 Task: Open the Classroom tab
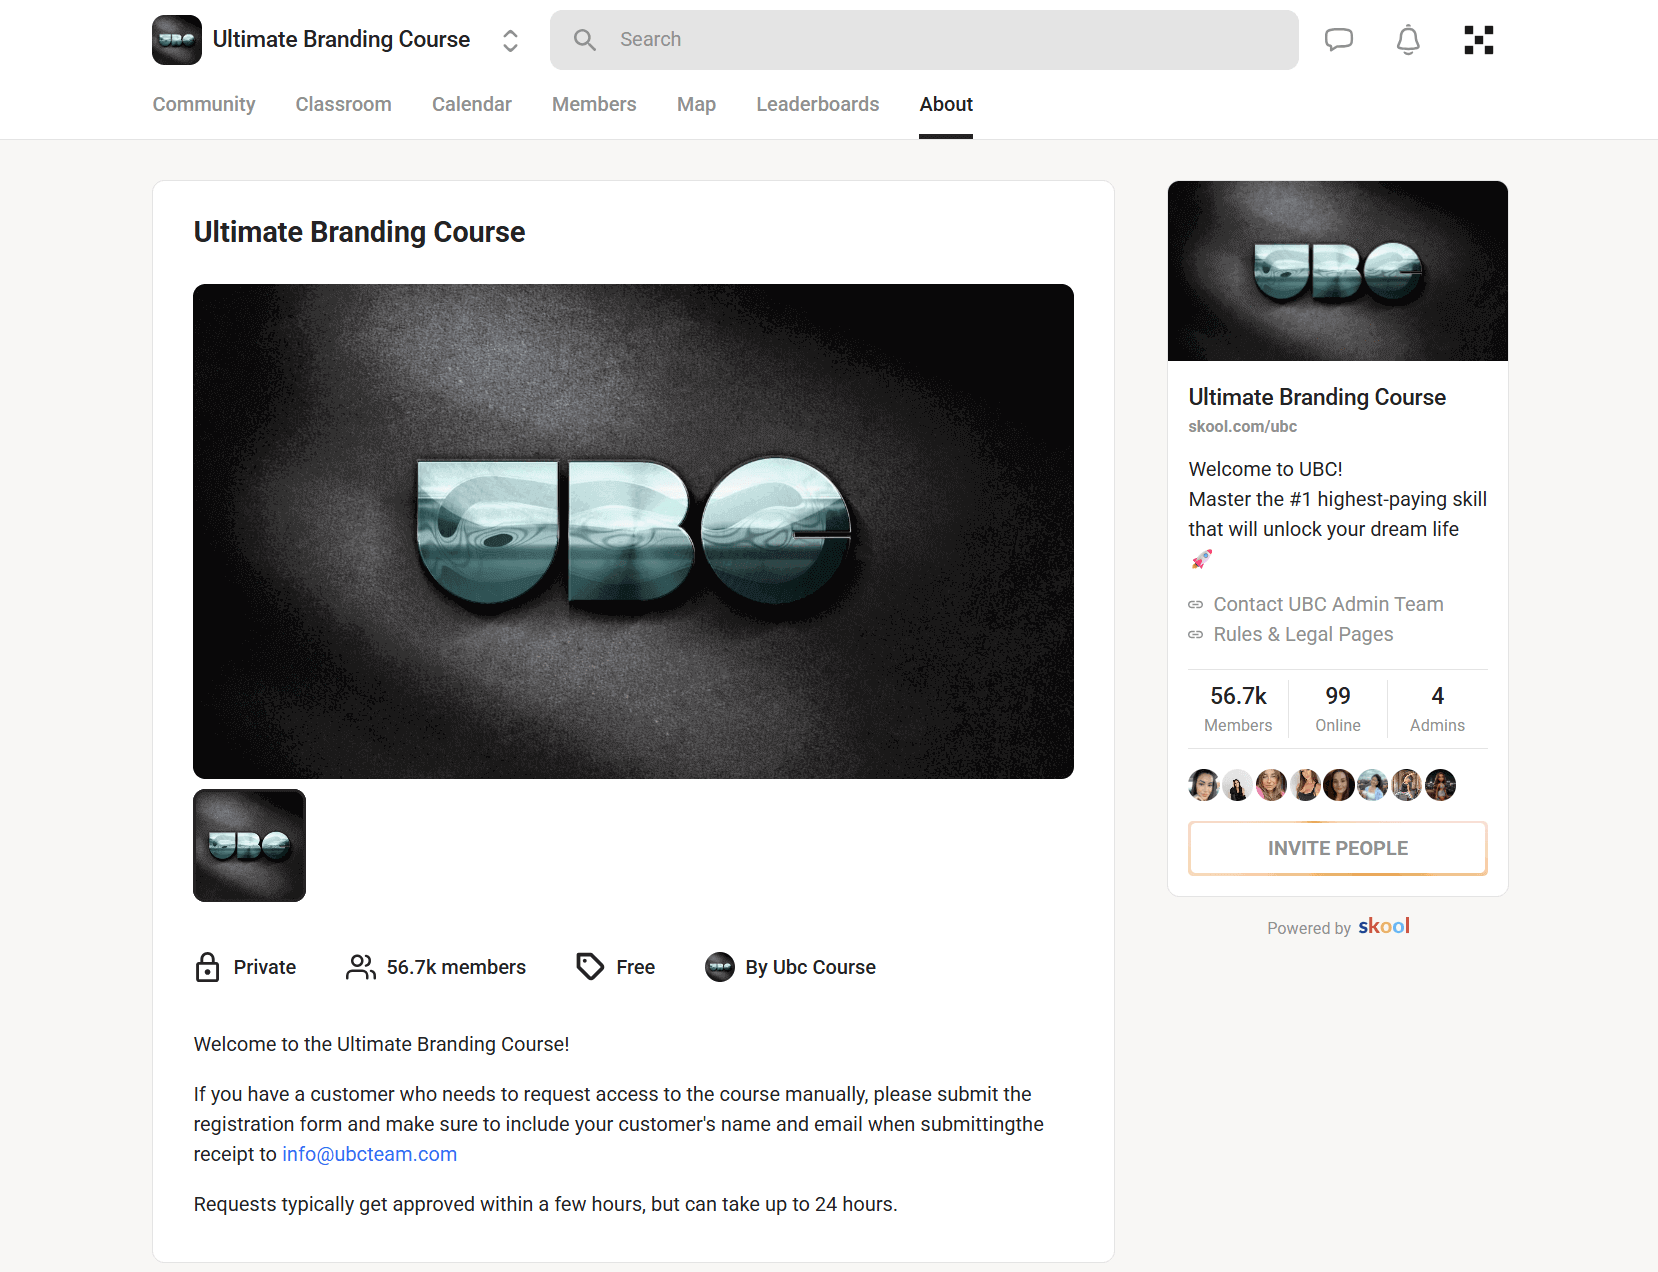[x=343, y=104]
